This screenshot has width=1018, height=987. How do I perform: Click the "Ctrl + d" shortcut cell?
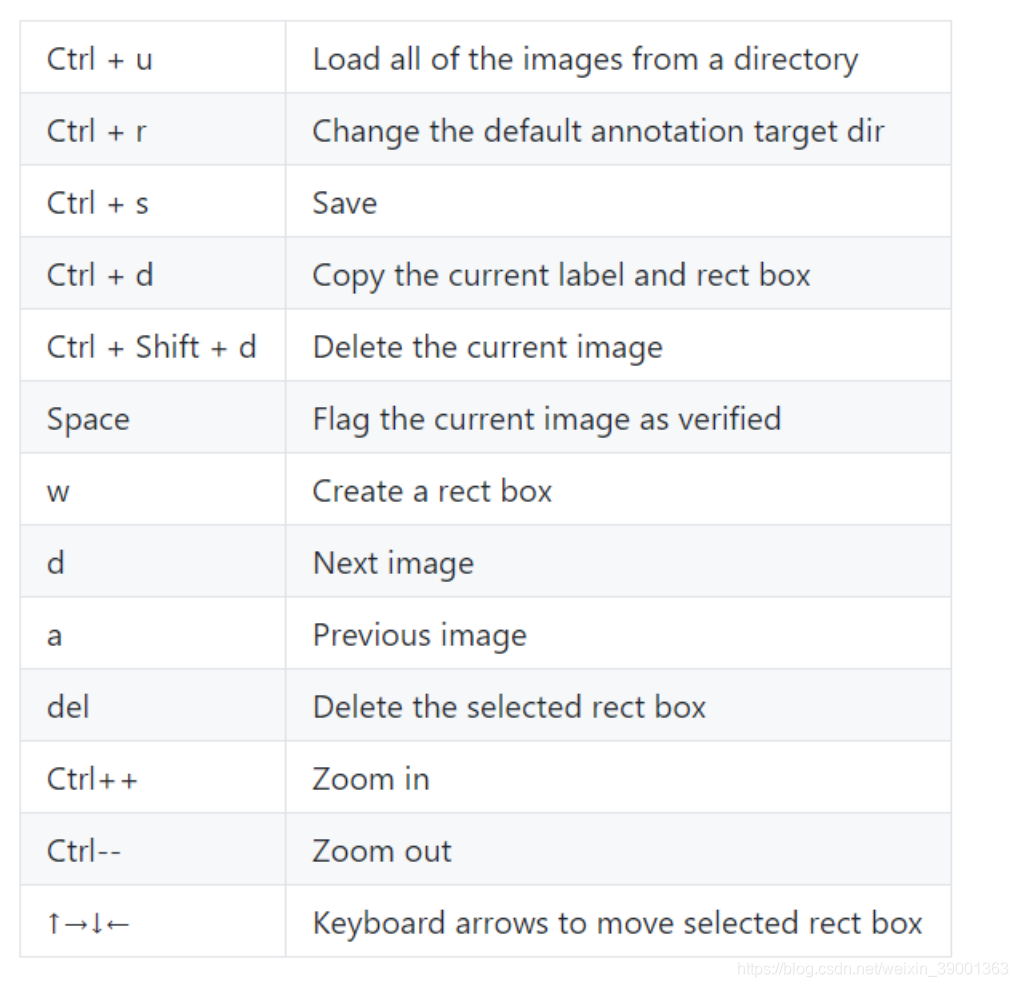100,275
